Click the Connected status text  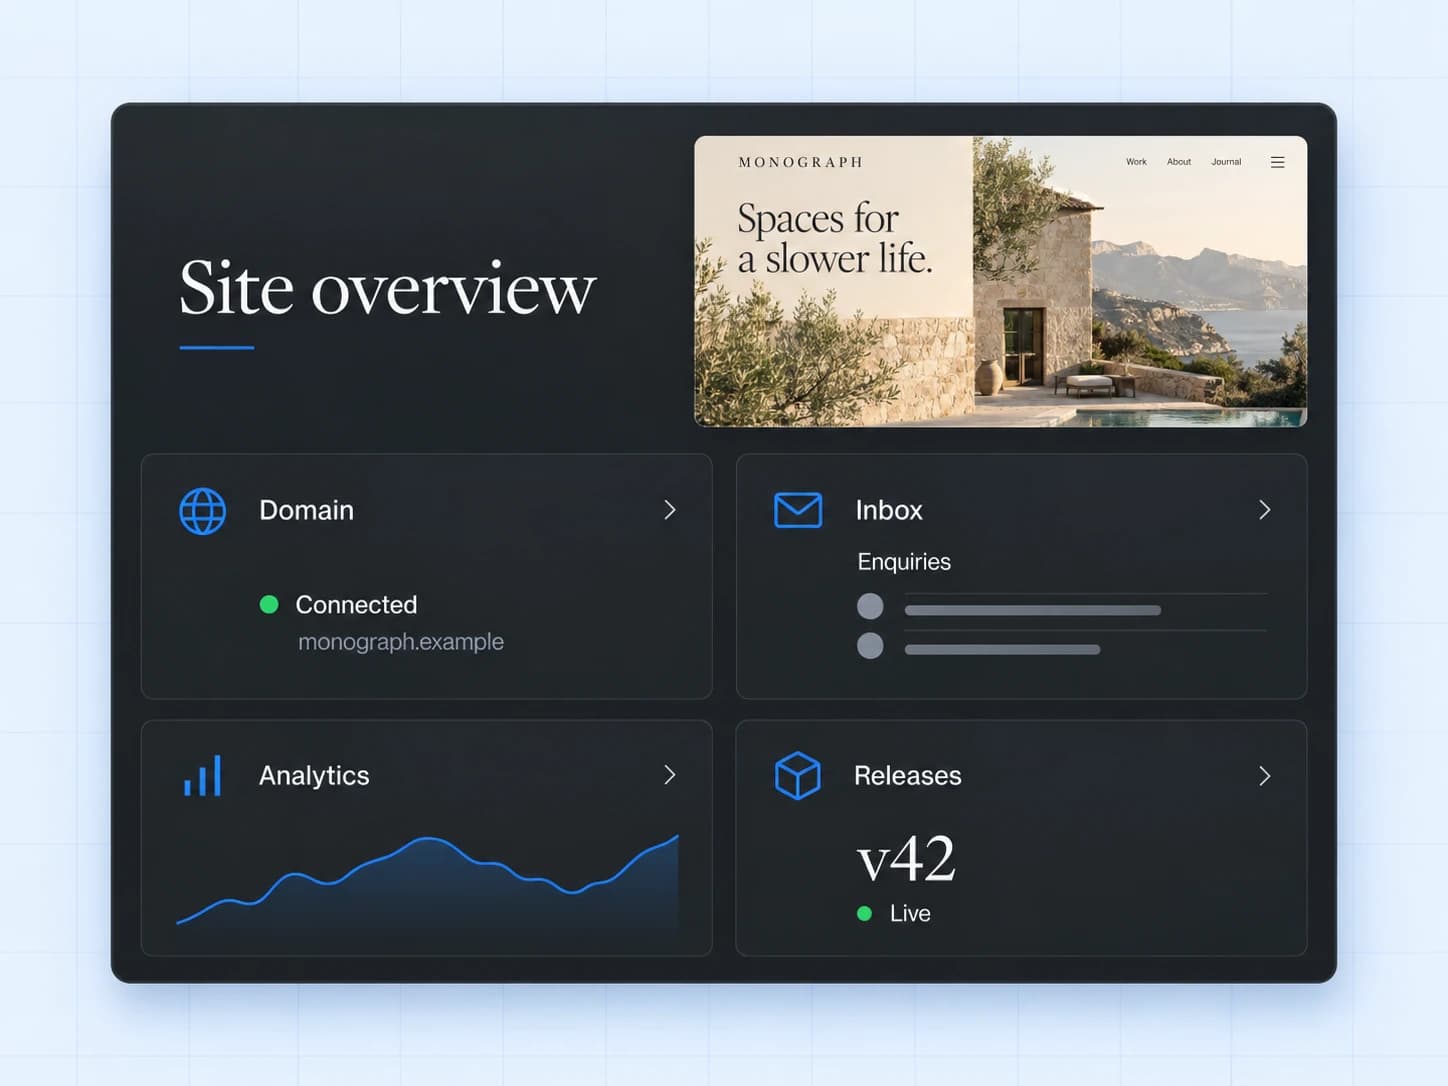(356, 605)
